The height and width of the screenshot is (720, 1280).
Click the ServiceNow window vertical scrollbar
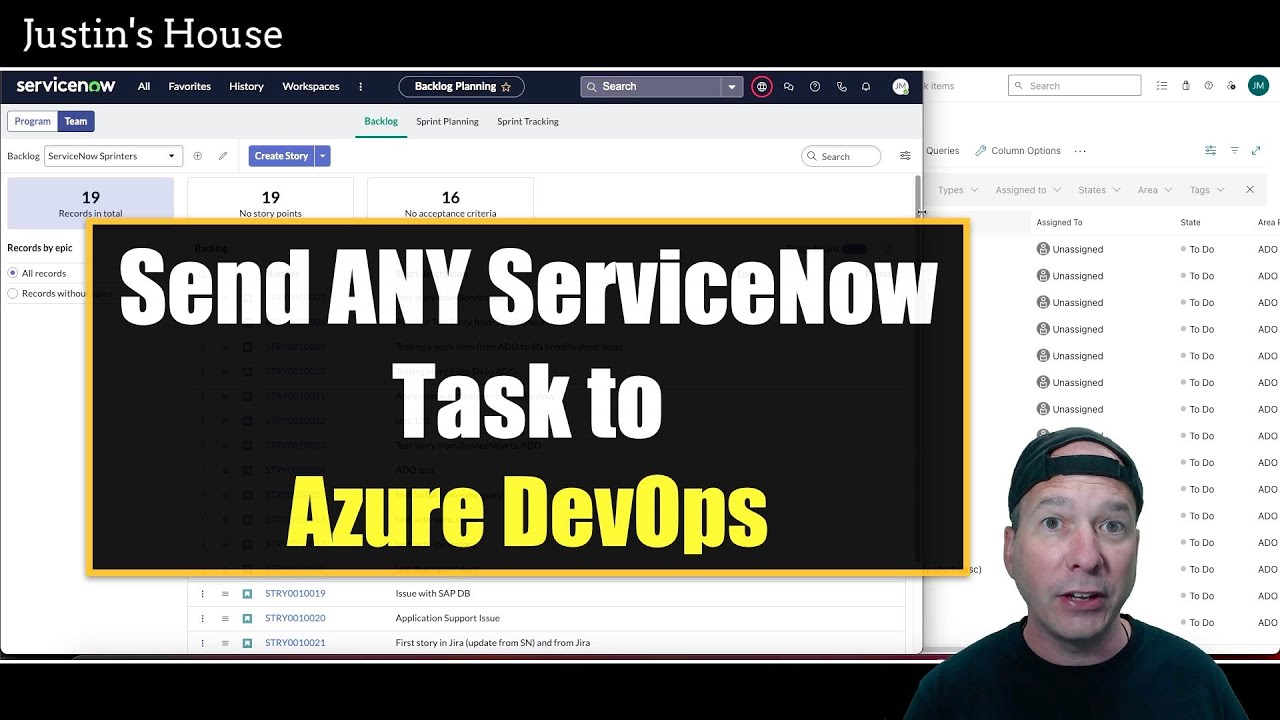918,195
